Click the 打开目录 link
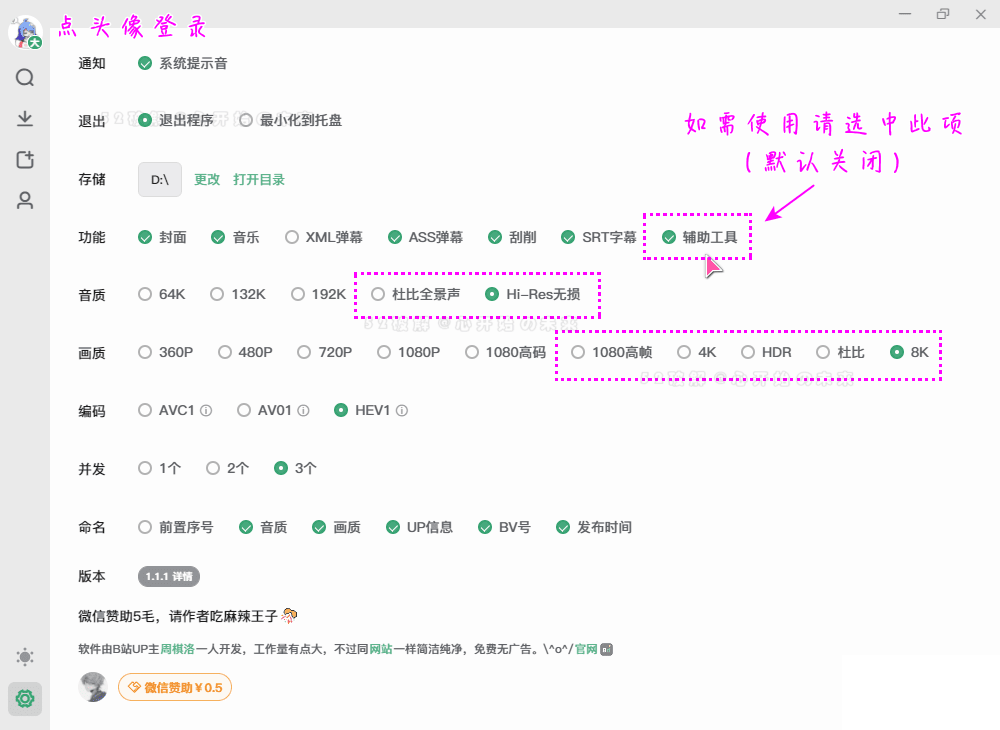Viewport: 1000px width, 730px height. [258, 180]
